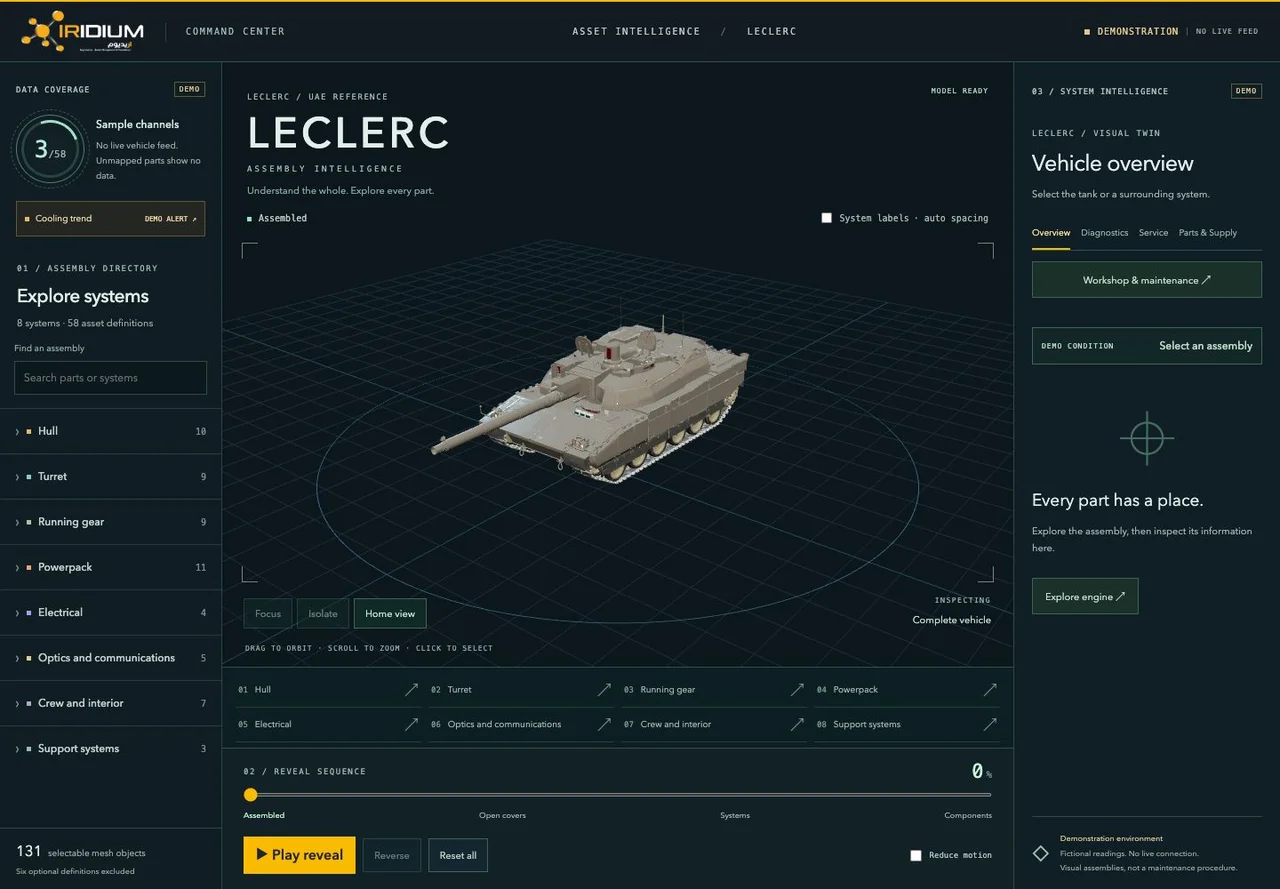Viewport: 1280px width, 889px height.
Task: Click the Search parts or systems field
Action: pyautogui.click(x=110, y=378)
